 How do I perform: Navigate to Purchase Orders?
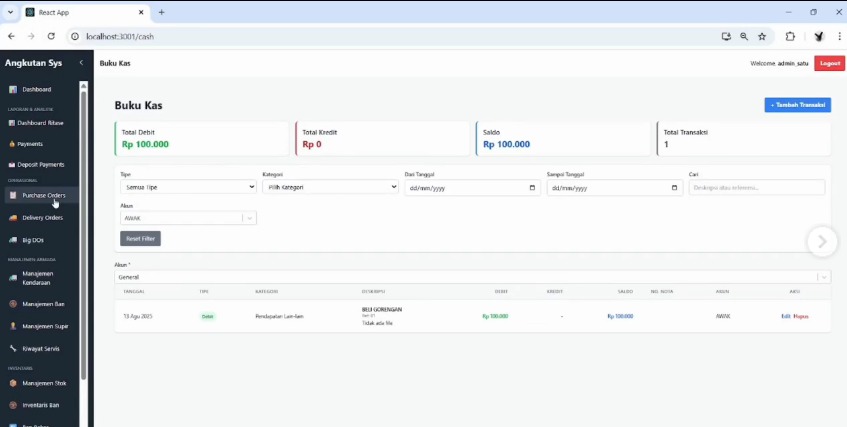(x=42, y=196)
